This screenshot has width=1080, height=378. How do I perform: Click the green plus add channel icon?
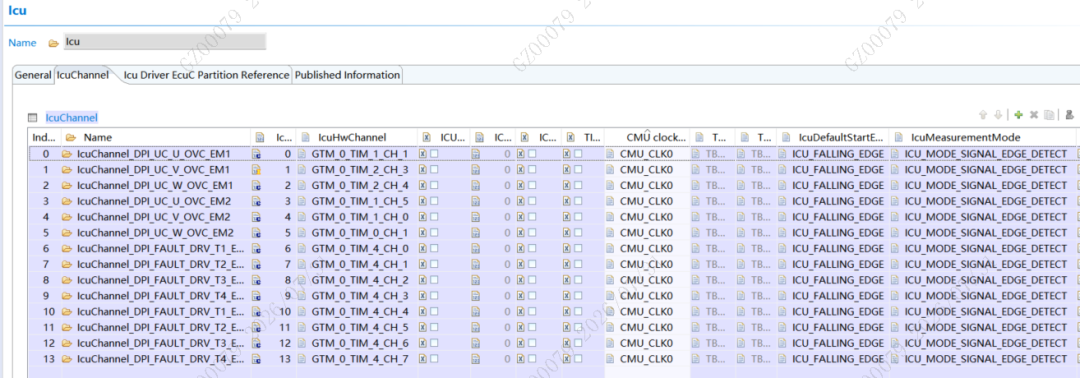coord(1019,115)
